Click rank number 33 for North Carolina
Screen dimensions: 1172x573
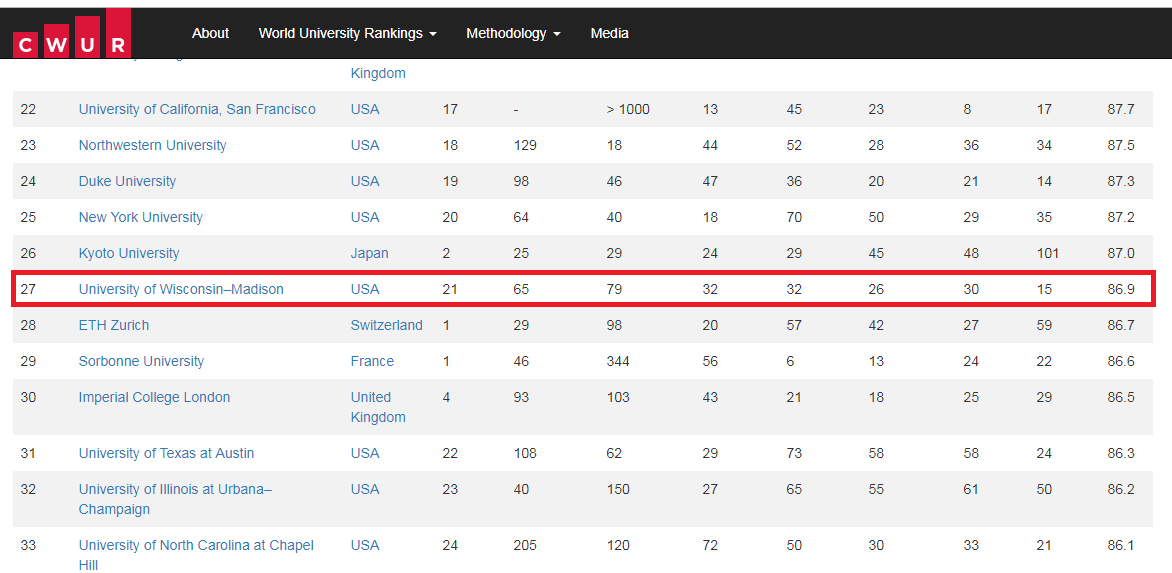point(28,545)
